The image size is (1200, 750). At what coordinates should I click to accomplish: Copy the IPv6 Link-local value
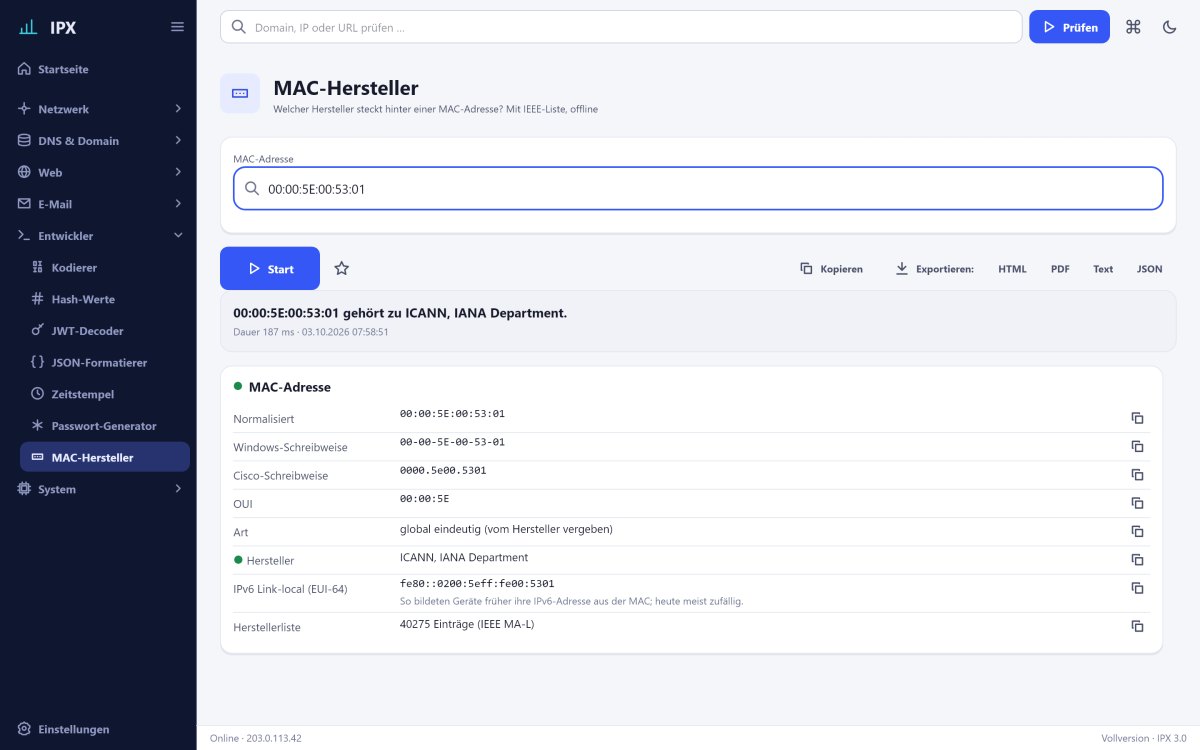click(1137, 588)
